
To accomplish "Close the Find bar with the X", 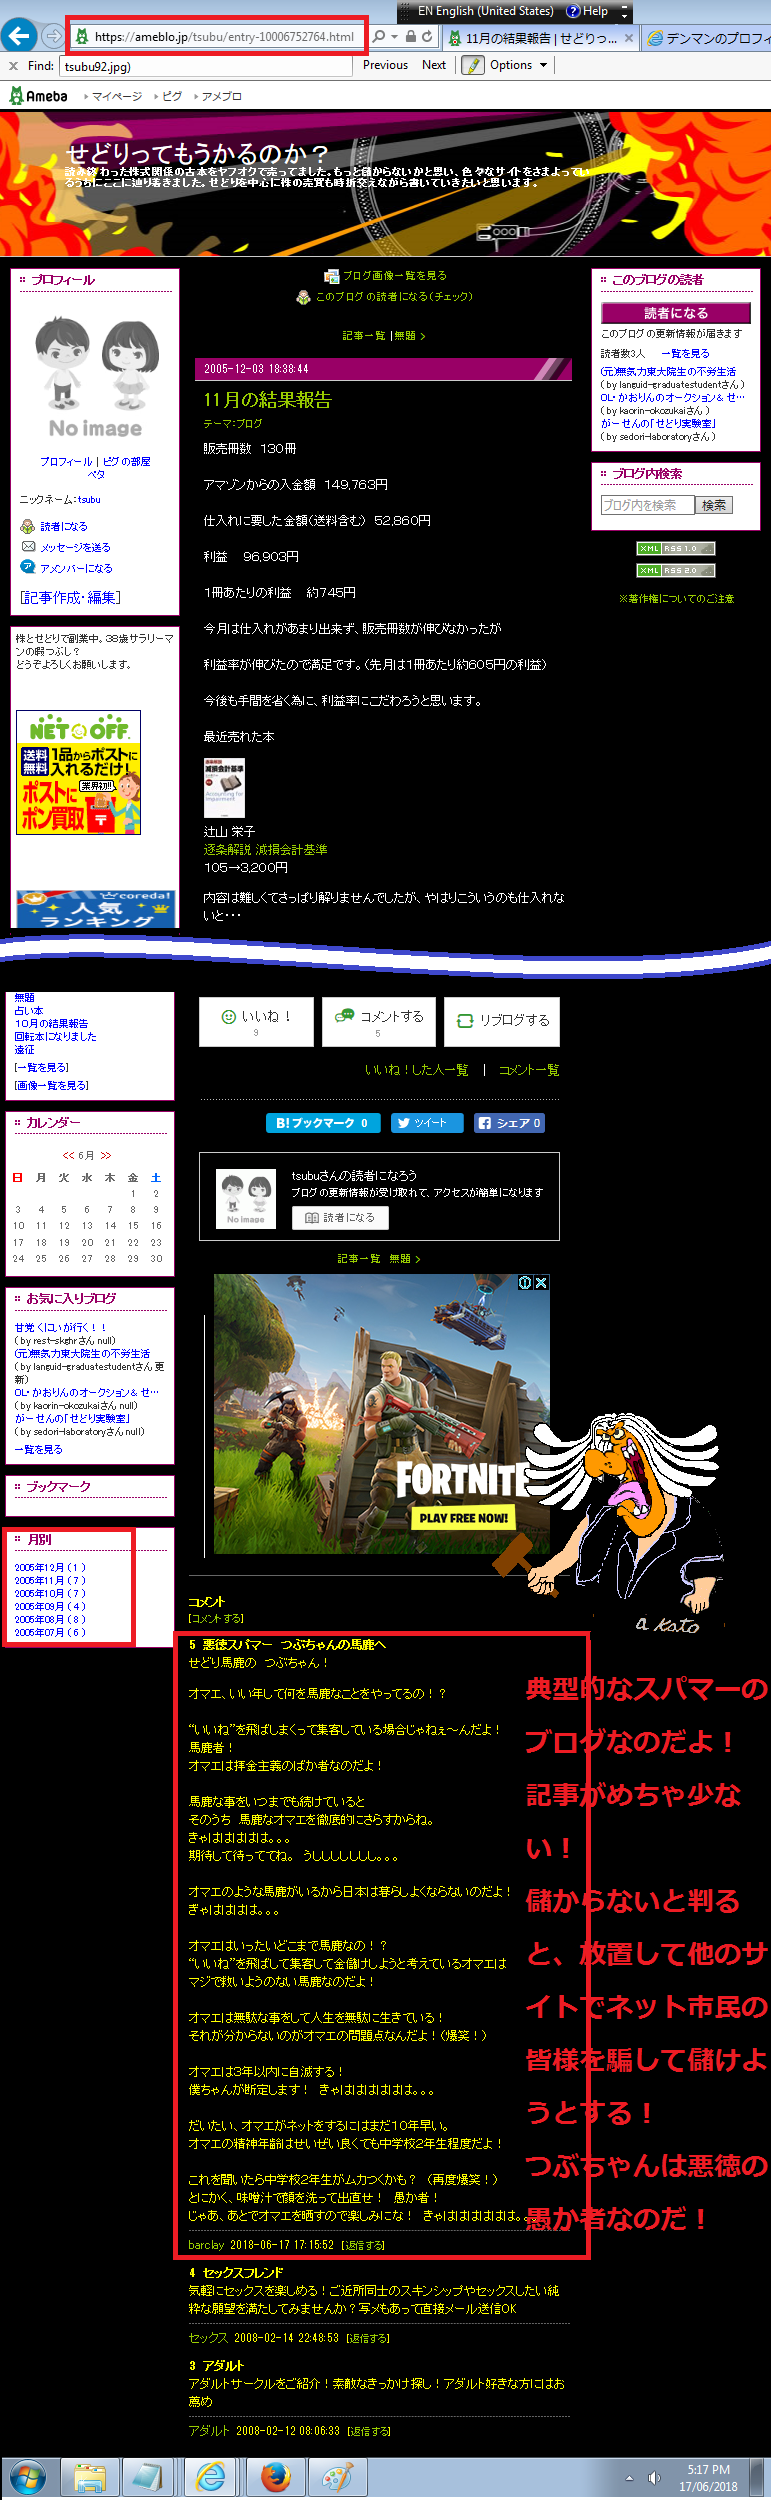I will [13, 65].
